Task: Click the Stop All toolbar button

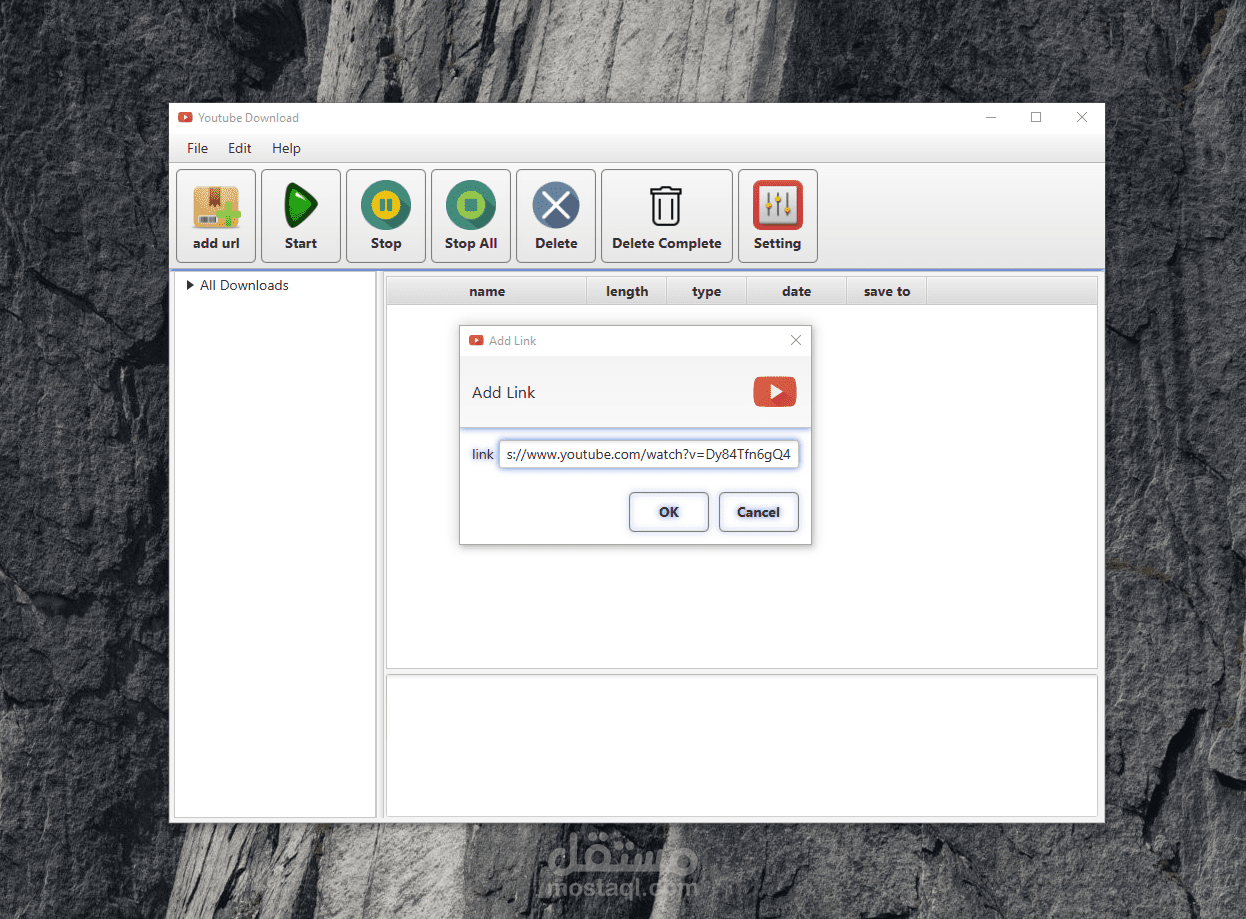Action: [471, 216]
